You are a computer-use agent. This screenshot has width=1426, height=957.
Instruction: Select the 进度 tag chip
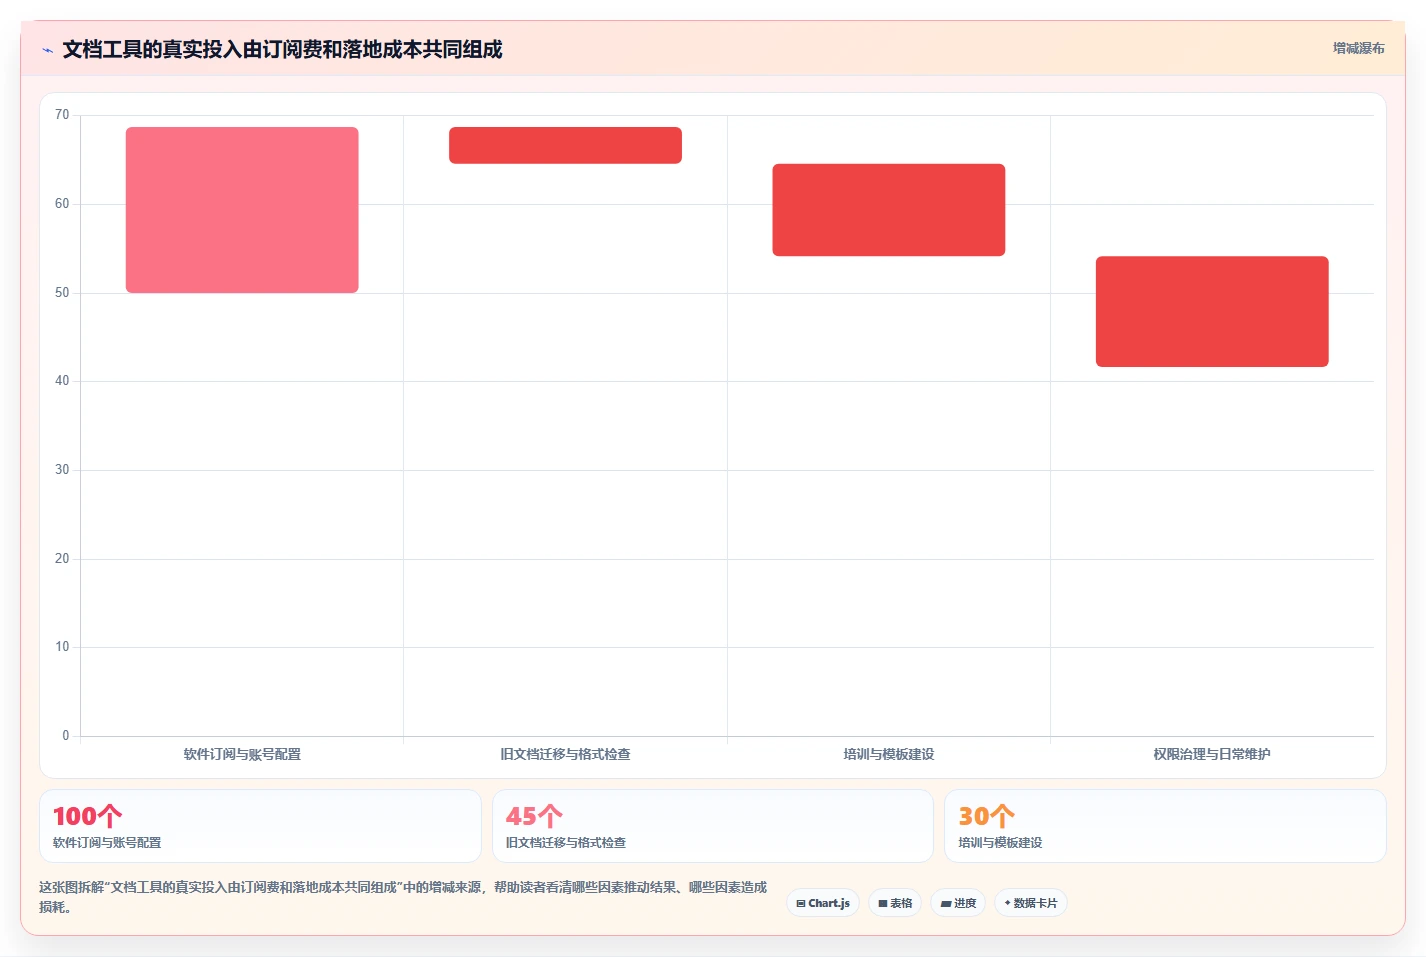[x=958, y=903]
